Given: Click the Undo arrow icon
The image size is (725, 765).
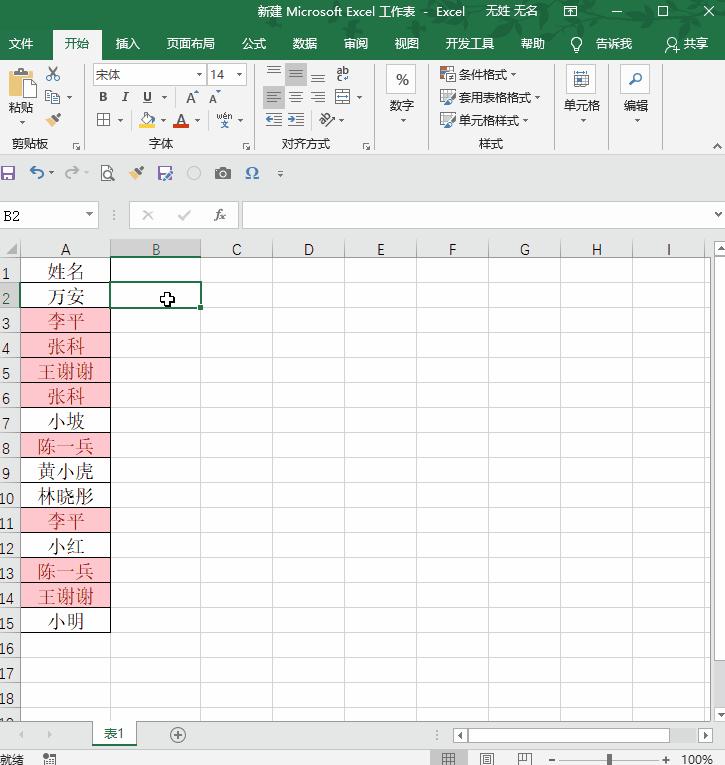Looking at the screenshot, I should pos(36,173).
